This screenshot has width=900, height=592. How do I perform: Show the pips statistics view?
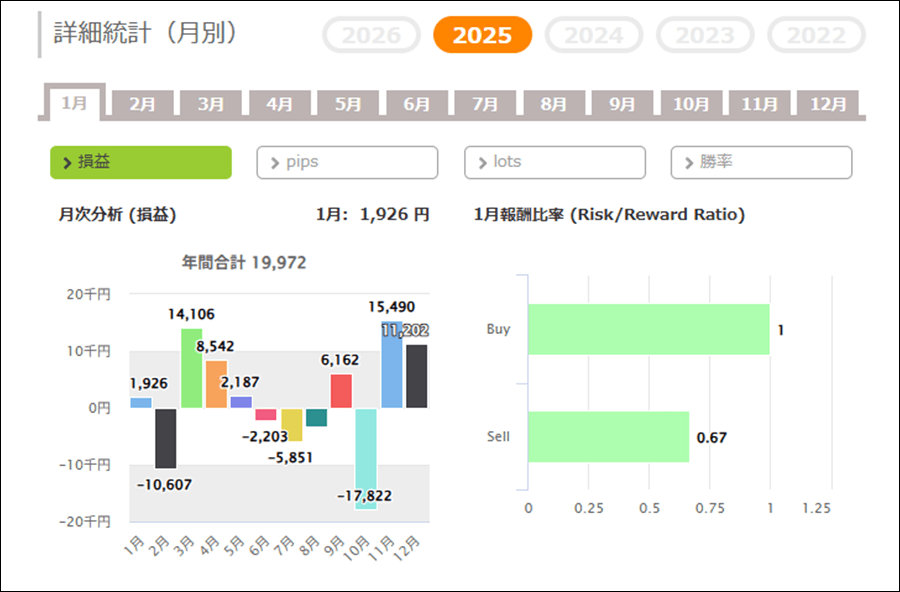347,162
